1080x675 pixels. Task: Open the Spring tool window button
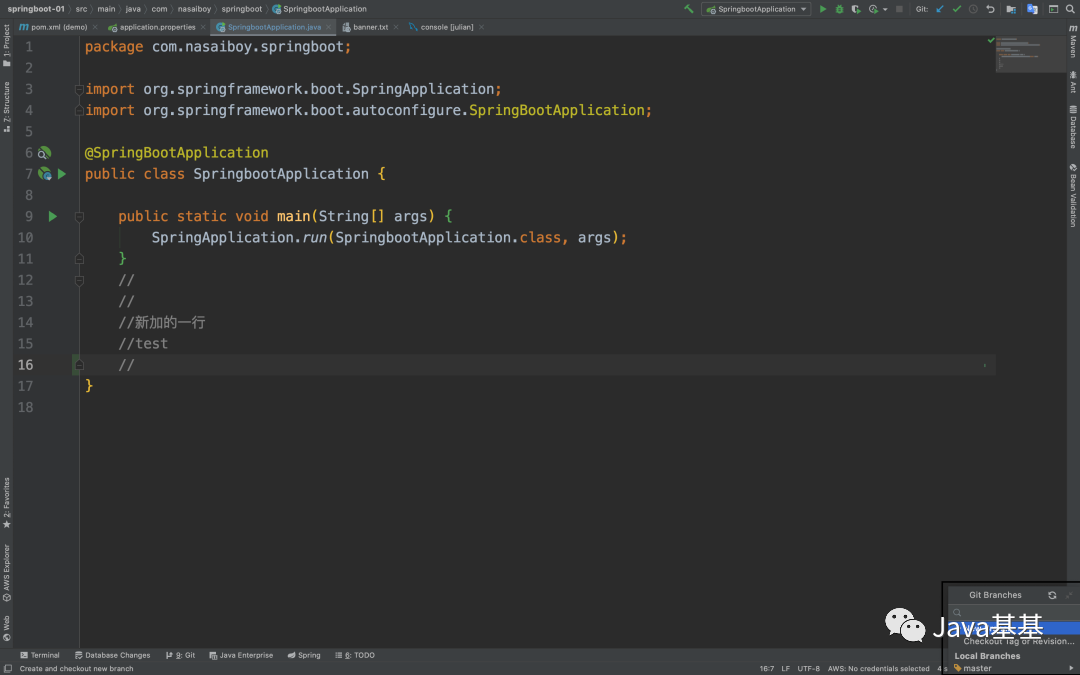point(304,655)
